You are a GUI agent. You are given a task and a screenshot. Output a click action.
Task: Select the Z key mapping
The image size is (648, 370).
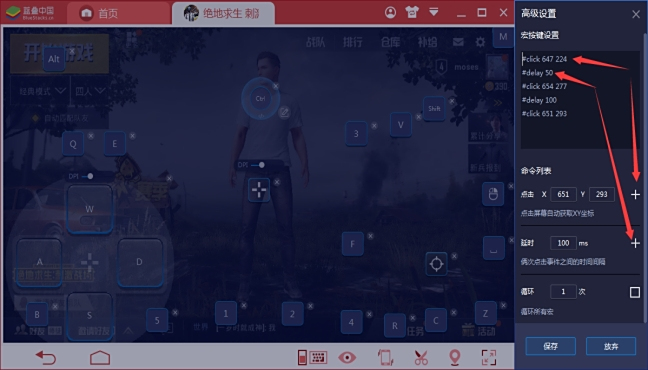tap(485, 313)
